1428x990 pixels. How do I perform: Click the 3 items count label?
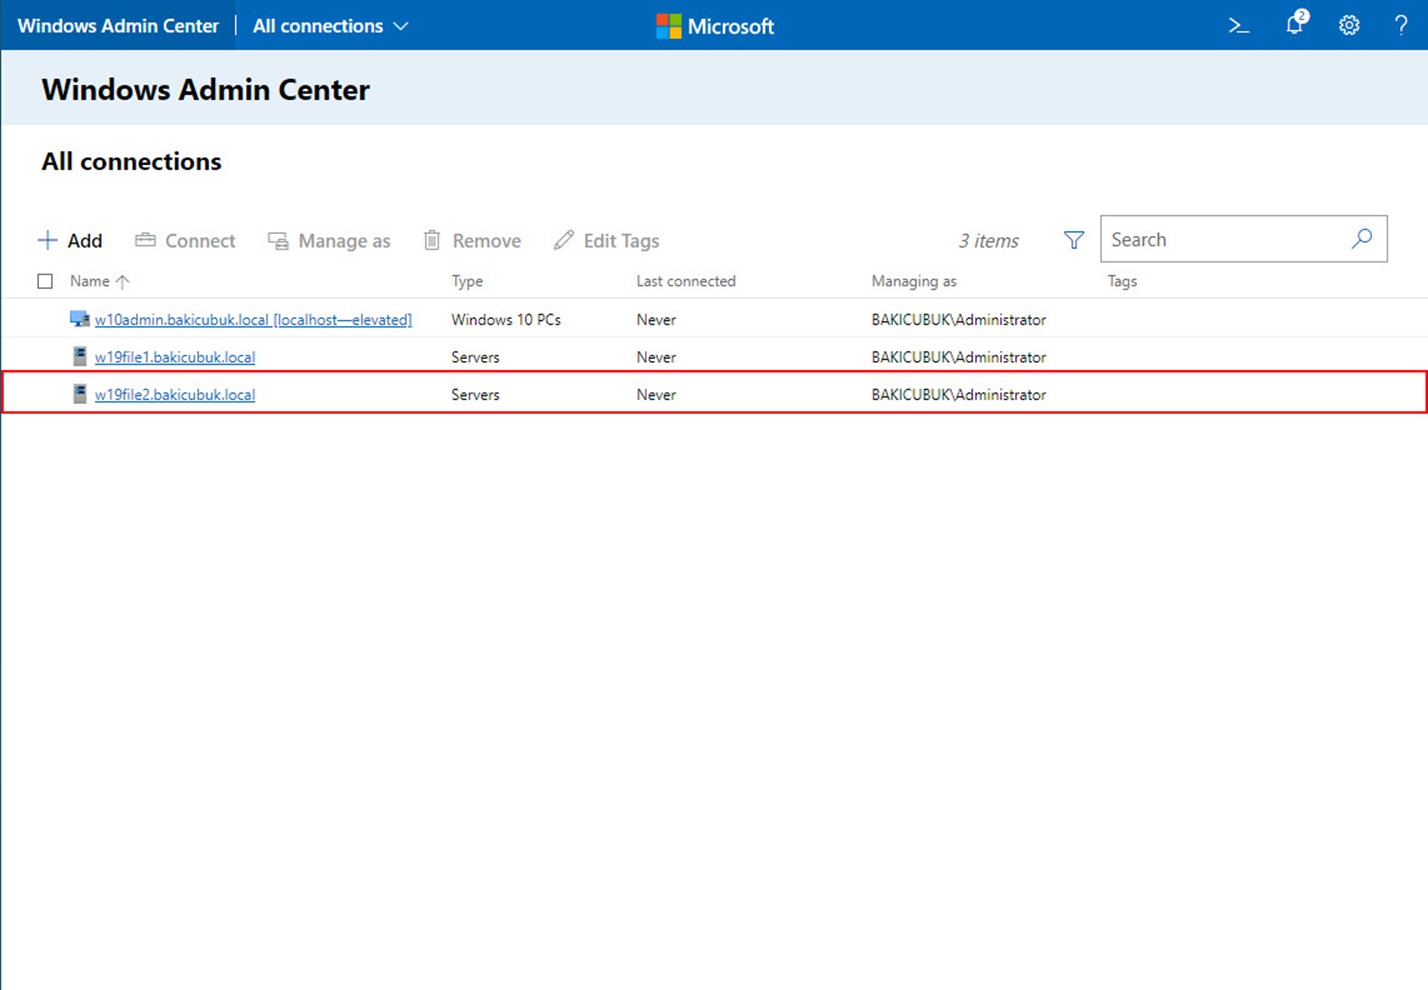pyautogui.click(x=989, y=240)
